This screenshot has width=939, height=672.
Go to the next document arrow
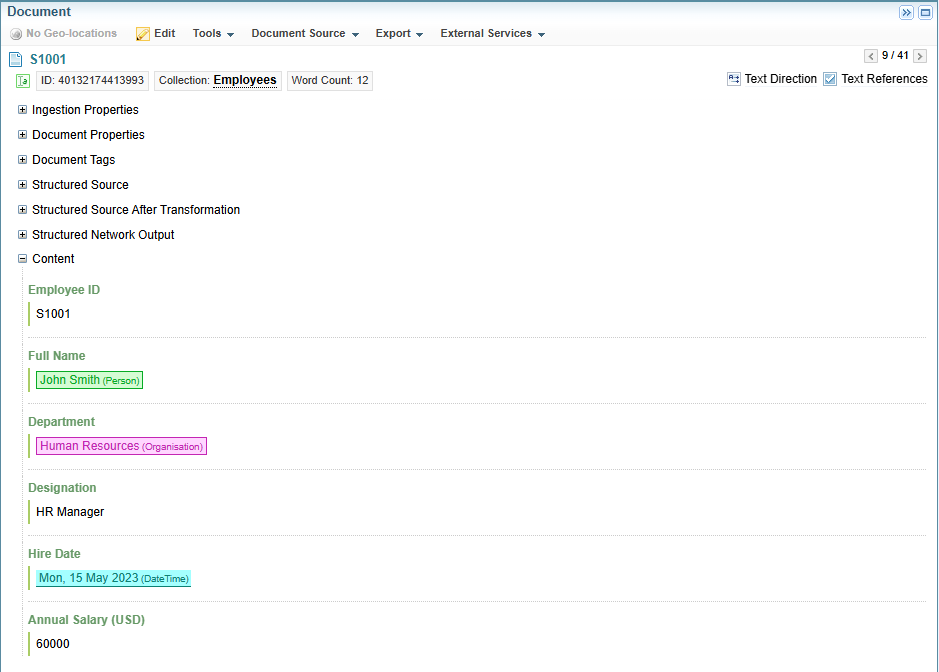coord(920,56)
